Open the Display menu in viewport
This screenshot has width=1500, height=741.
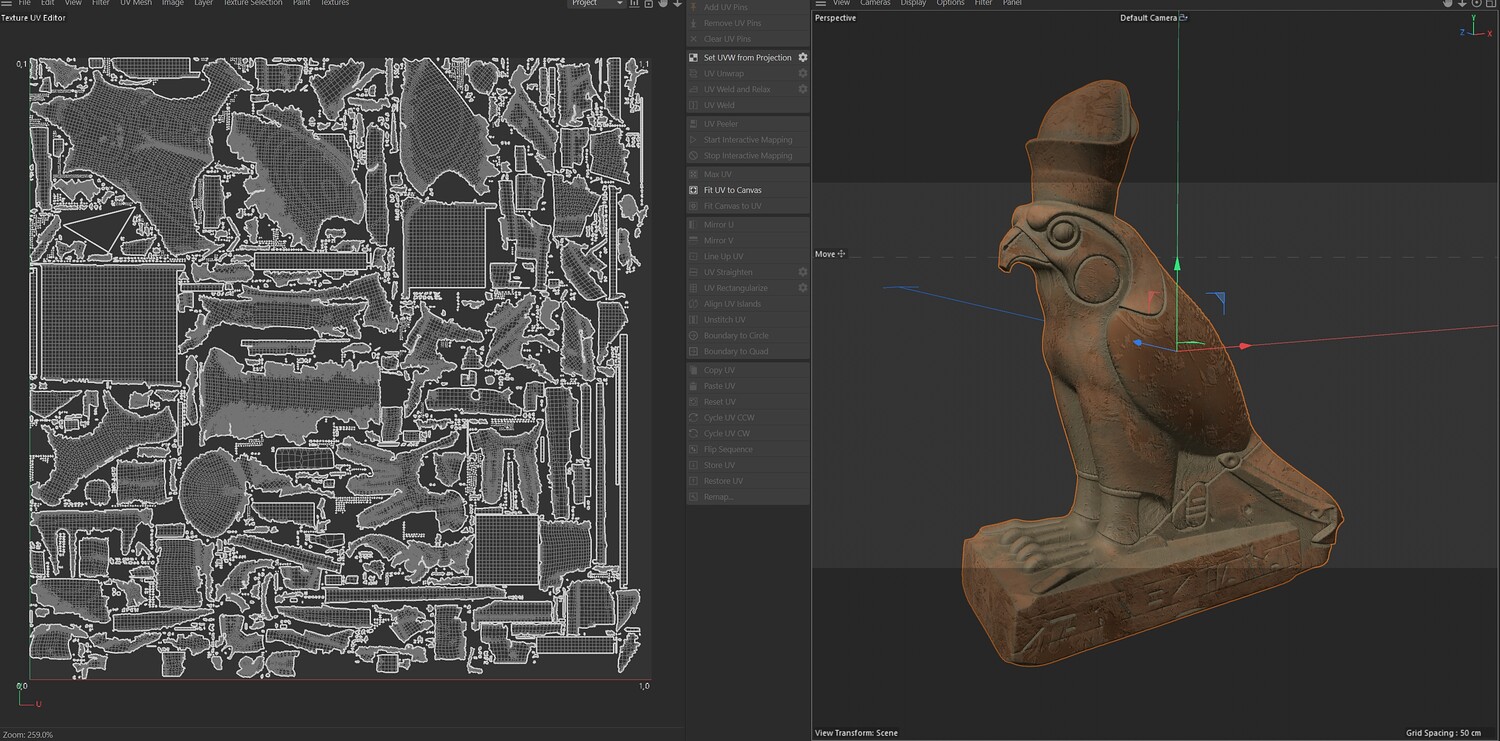[913, 3]
